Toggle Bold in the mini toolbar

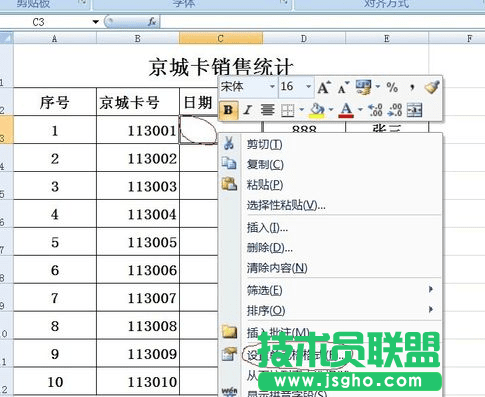coord(228,110)
